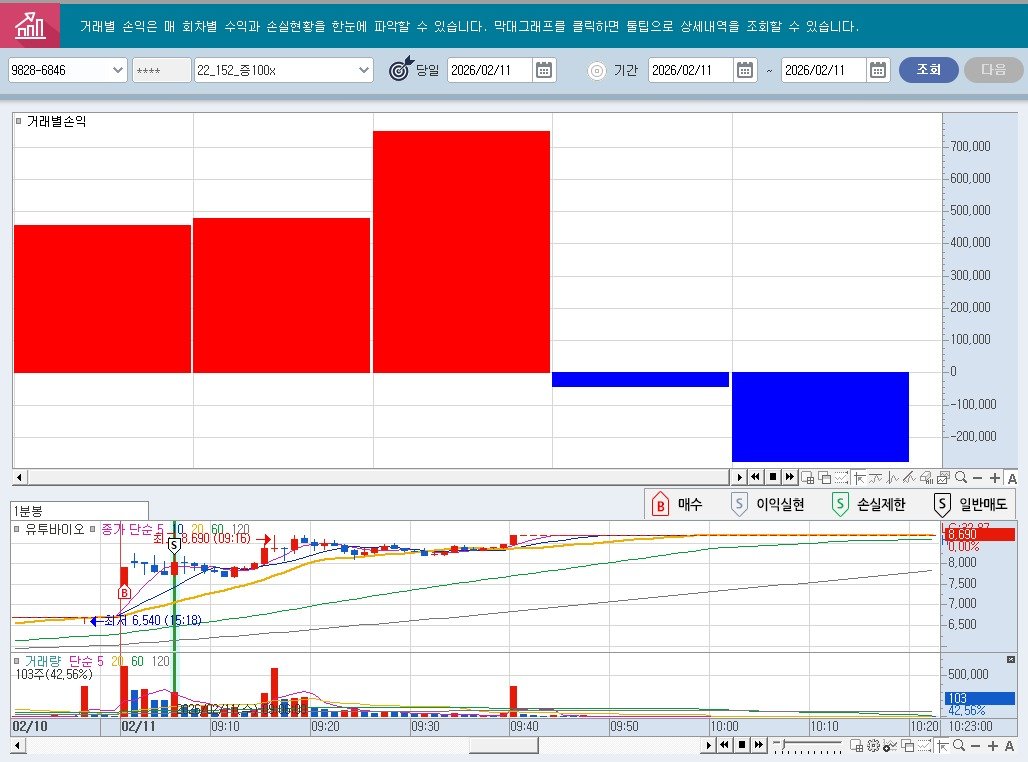Select the 당일 radio option
Viewport: 1028px width, 762px height.
point(400,70)
